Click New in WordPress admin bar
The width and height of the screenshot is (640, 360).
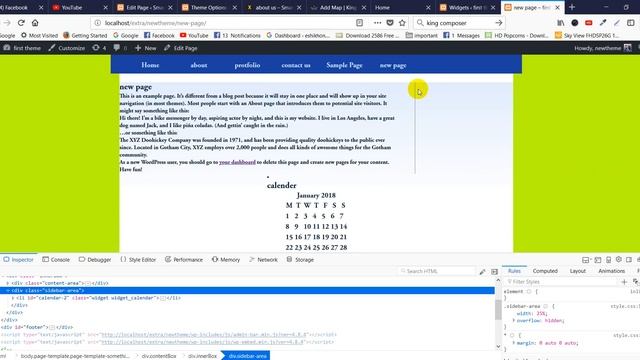click(x=145, y=48)
